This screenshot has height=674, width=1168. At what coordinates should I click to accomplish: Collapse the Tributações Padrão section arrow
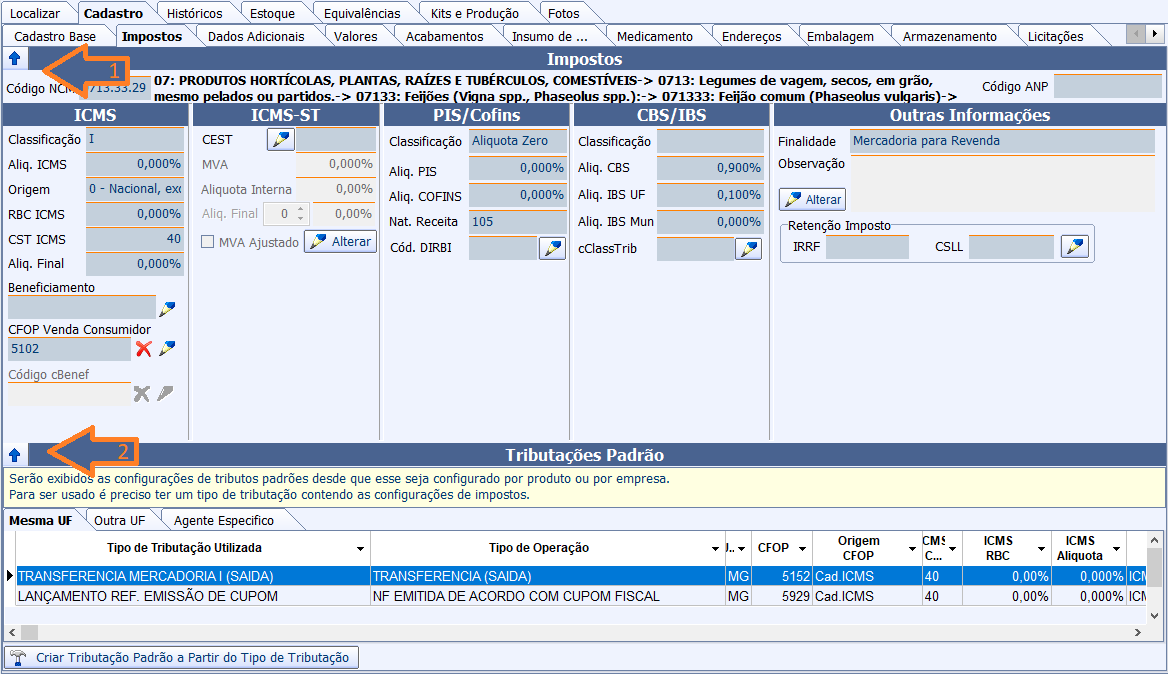pos(14,455)
